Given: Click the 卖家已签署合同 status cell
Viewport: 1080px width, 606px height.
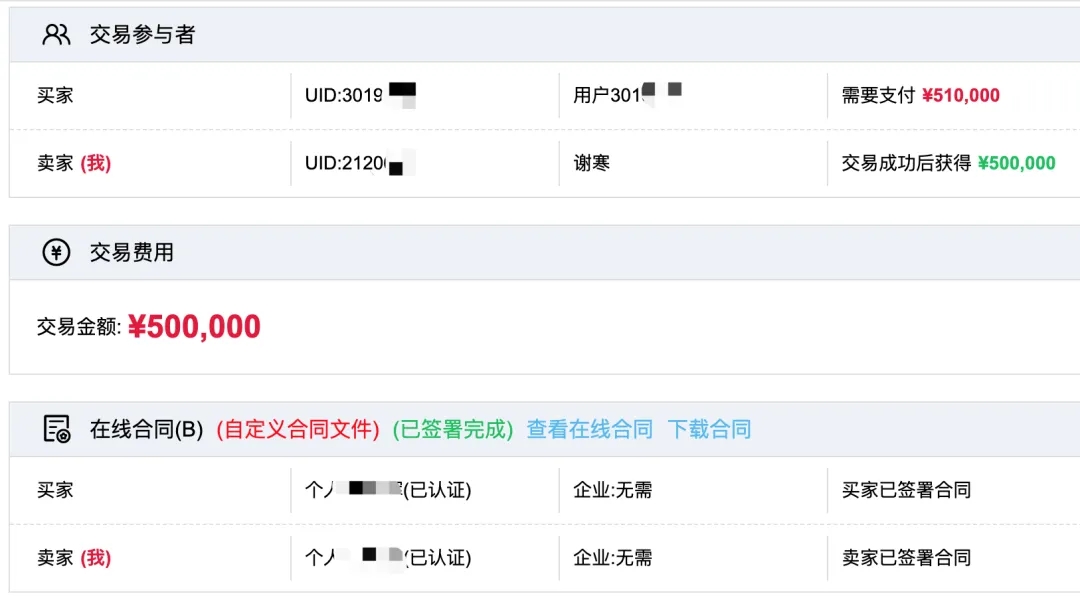Looking at the screenshot, I should click(x=906, y=558).
